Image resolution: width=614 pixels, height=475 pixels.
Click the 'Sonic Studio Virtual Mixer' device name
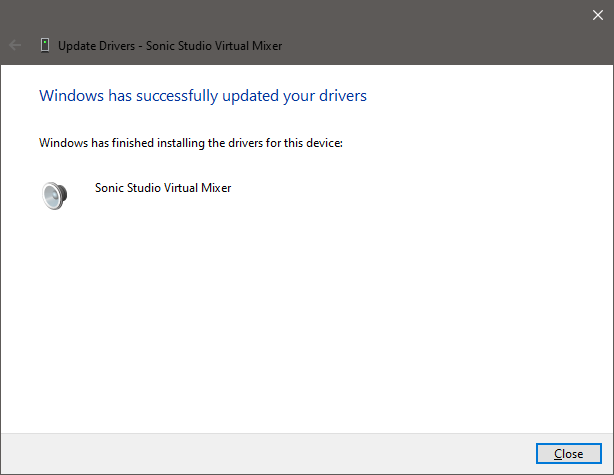[163, 188]
